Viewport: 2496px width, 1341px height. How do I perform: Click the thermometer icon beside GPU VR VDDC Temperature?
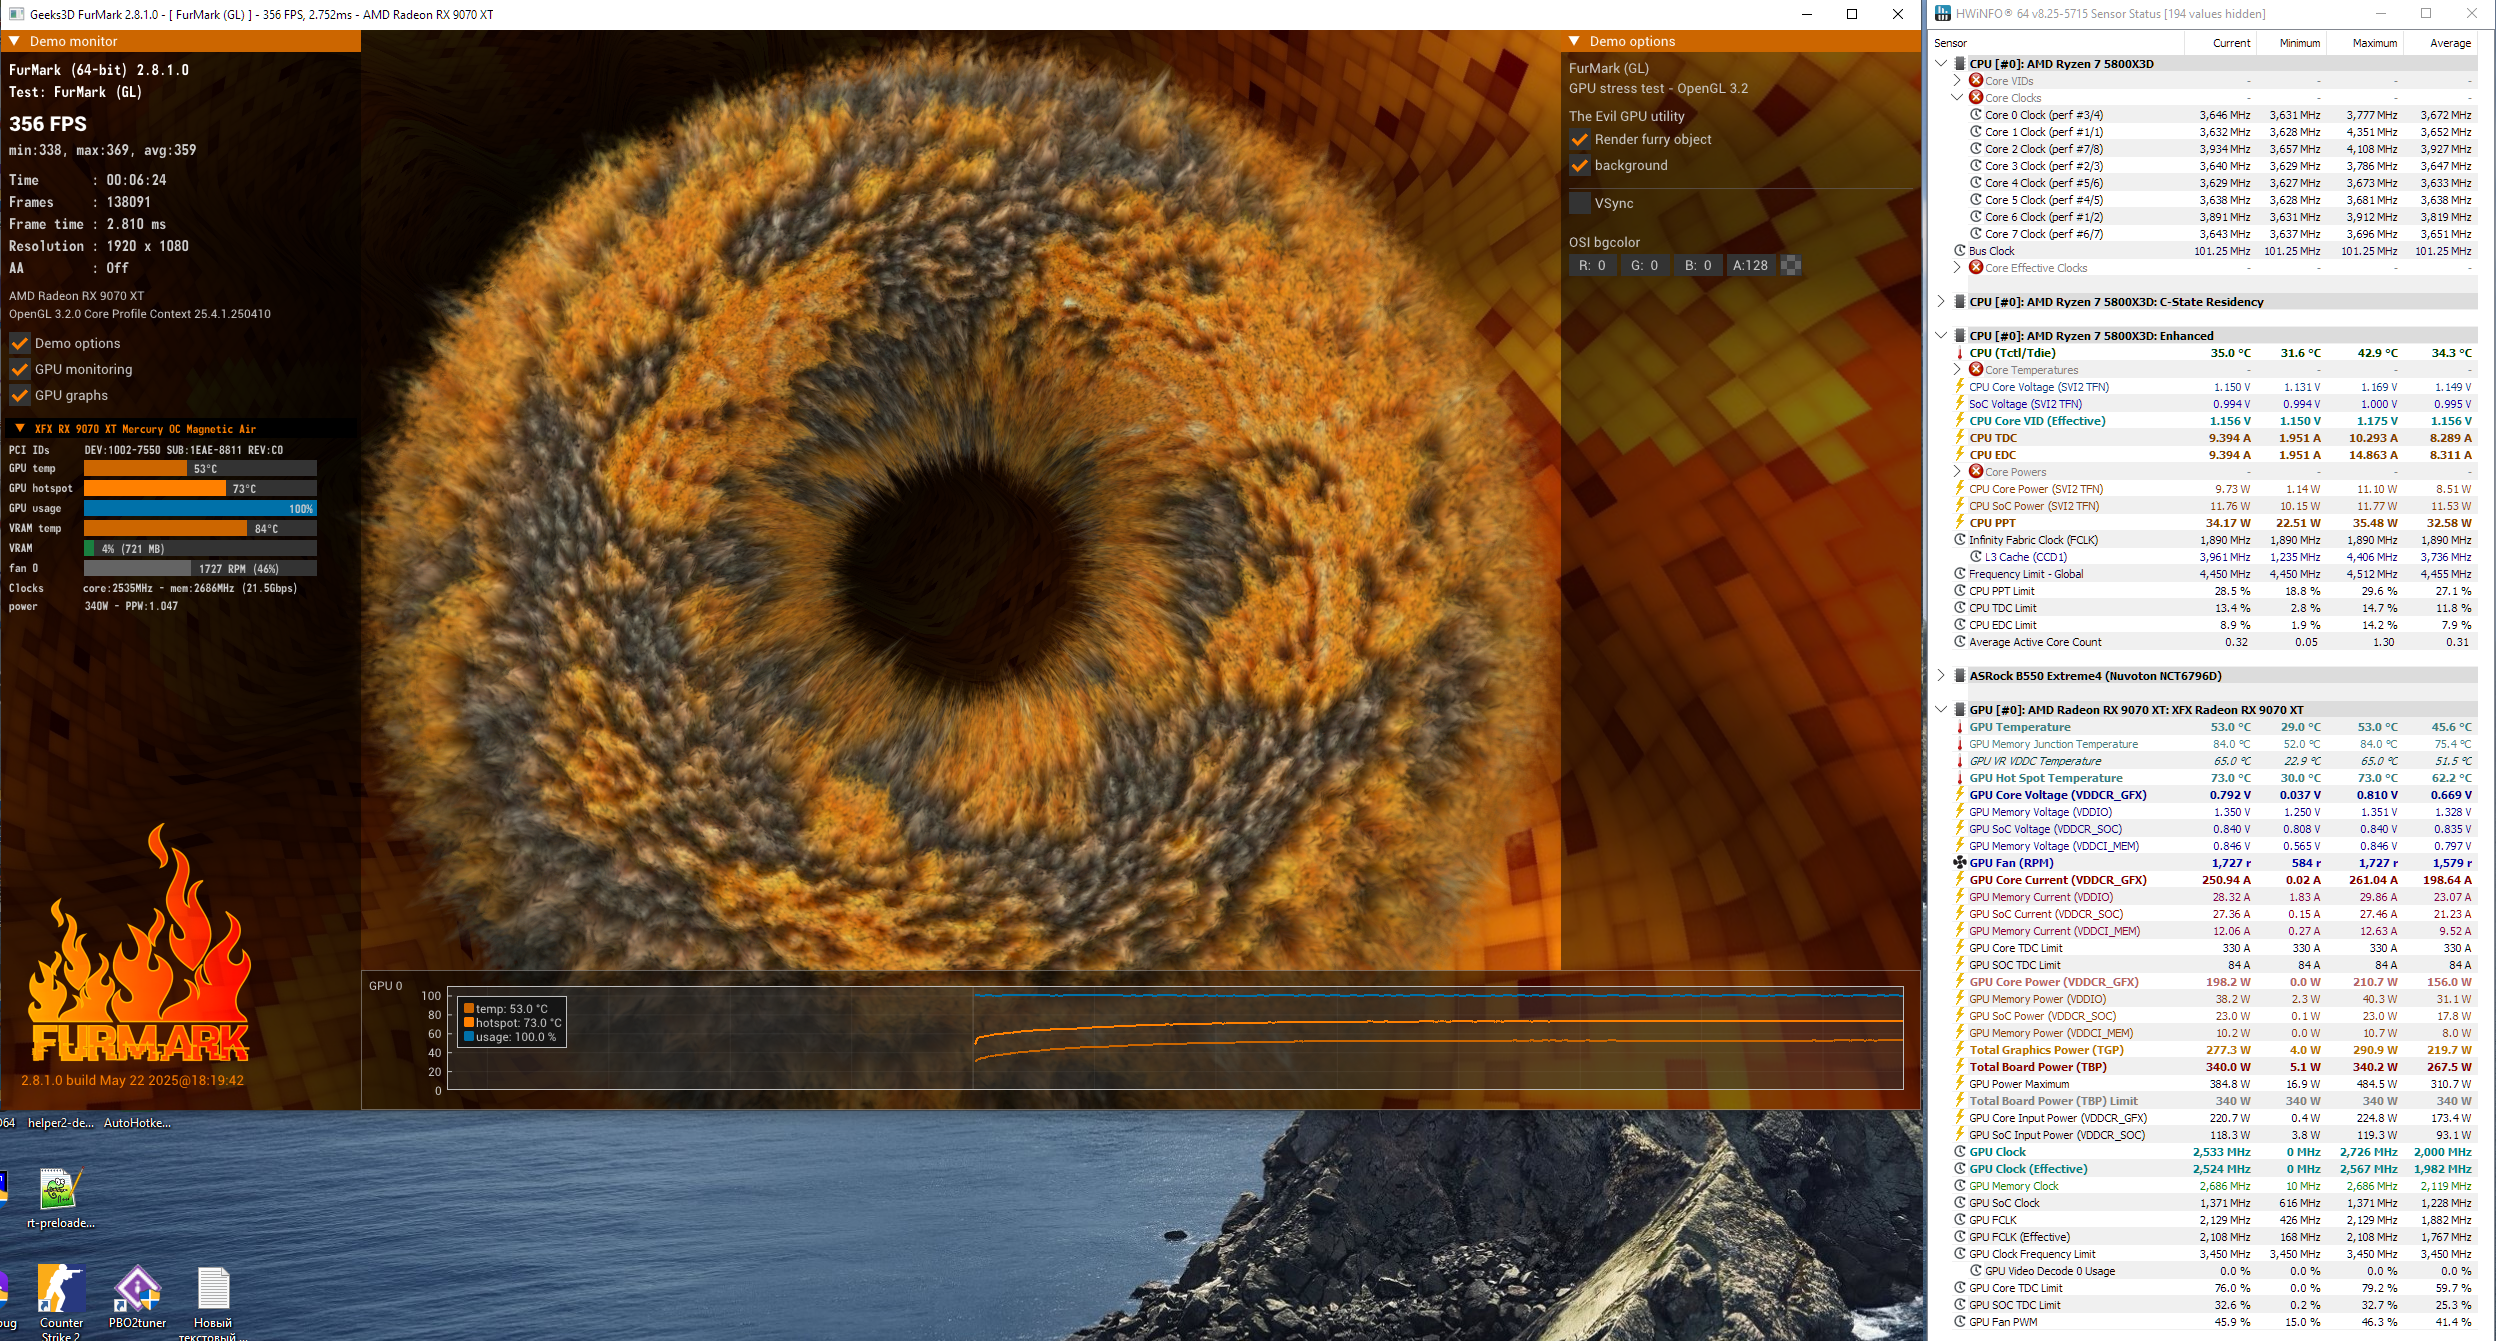1960,761
